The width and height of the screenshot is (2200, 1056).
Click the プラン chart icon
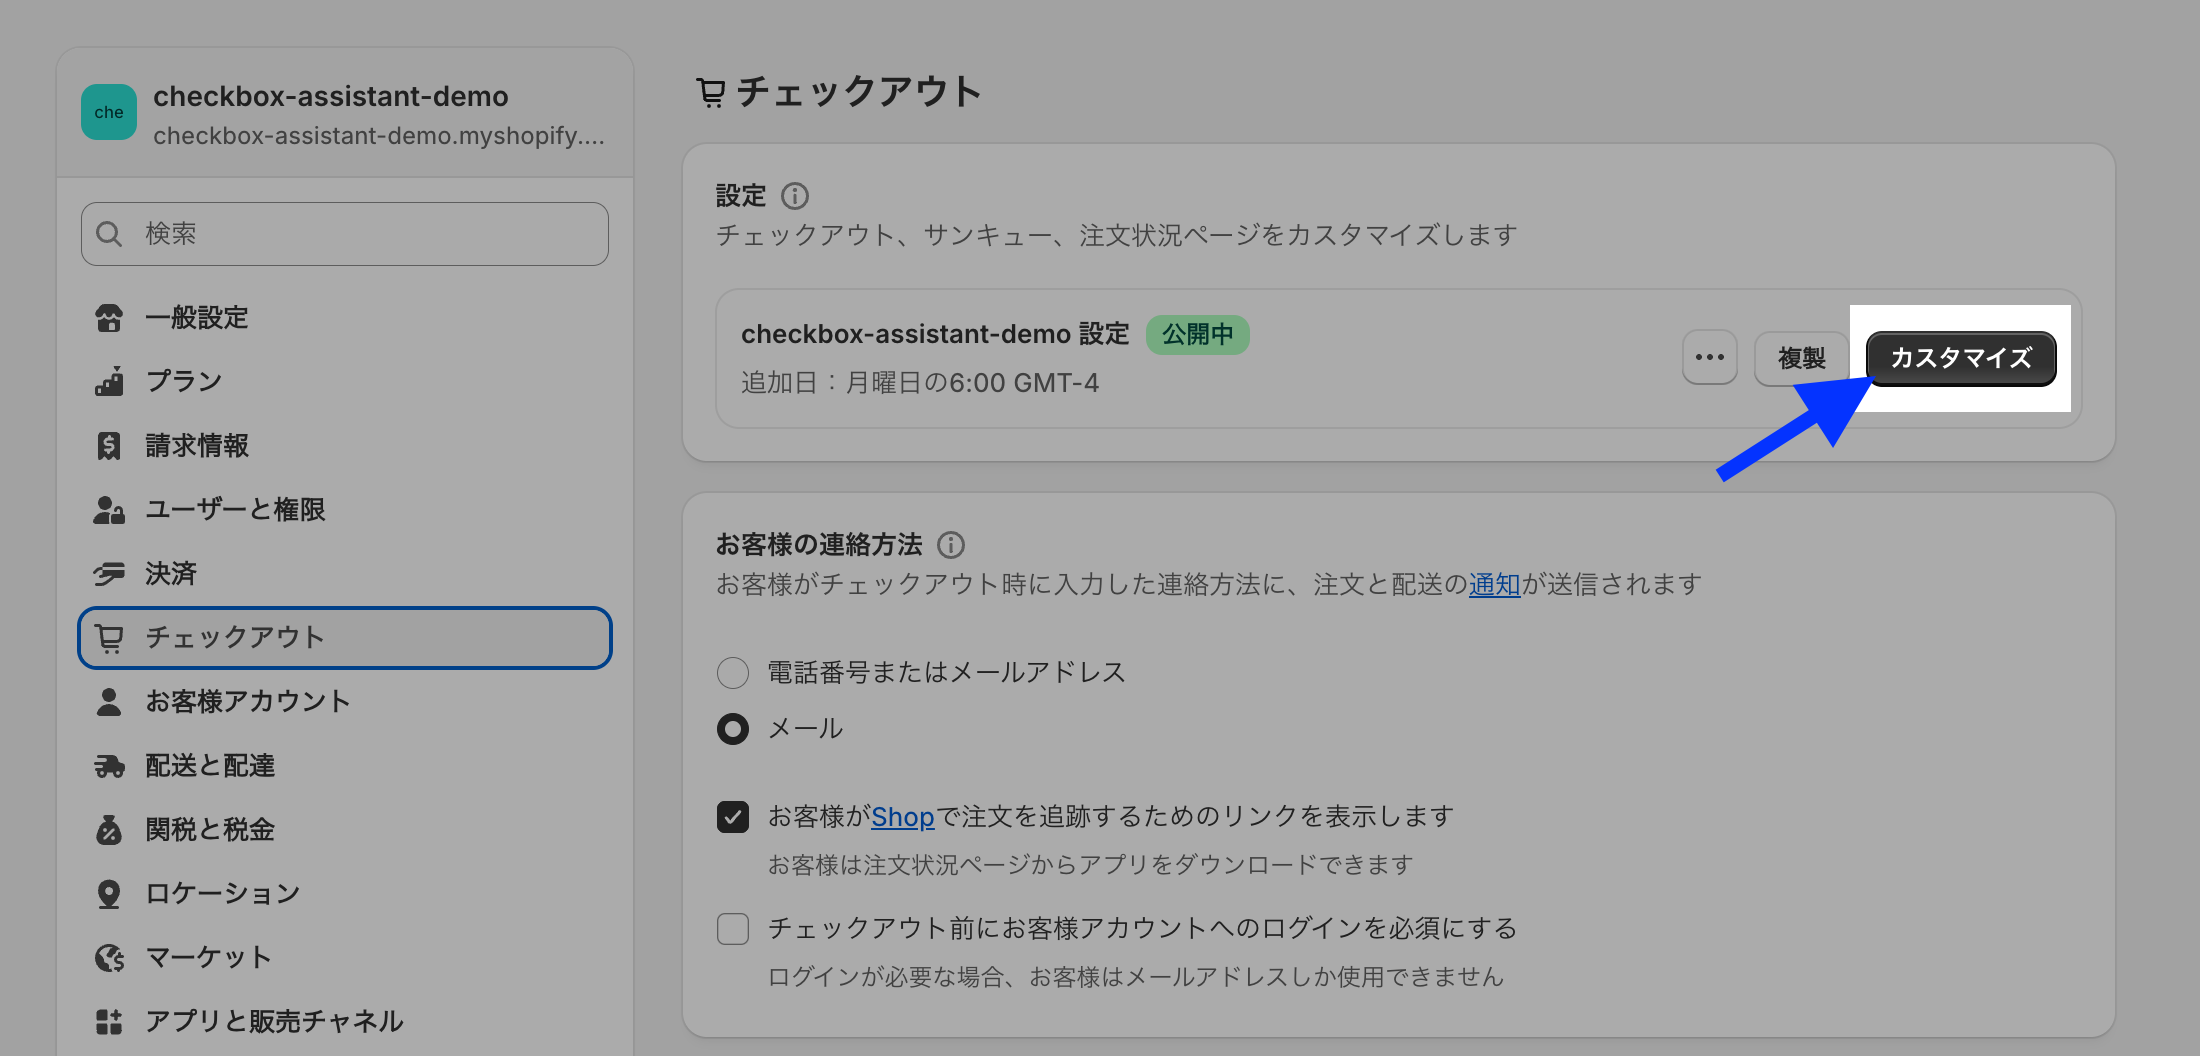(x=109, y=382)
